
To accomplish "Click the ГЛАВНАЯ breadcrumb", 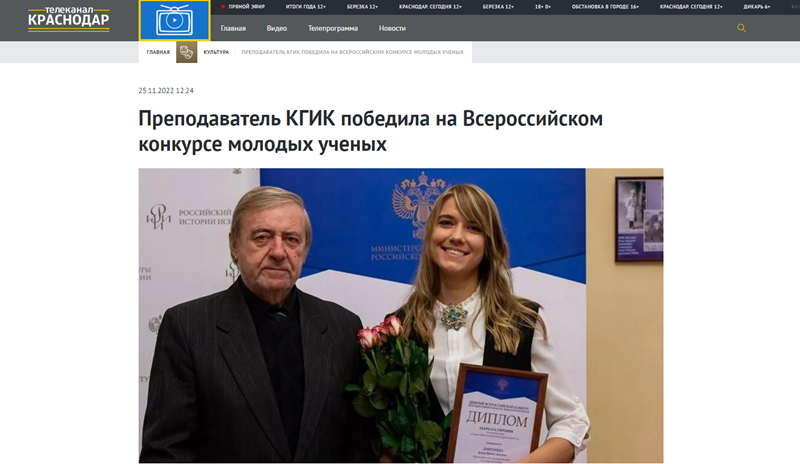I will click(x=158, y=52).
